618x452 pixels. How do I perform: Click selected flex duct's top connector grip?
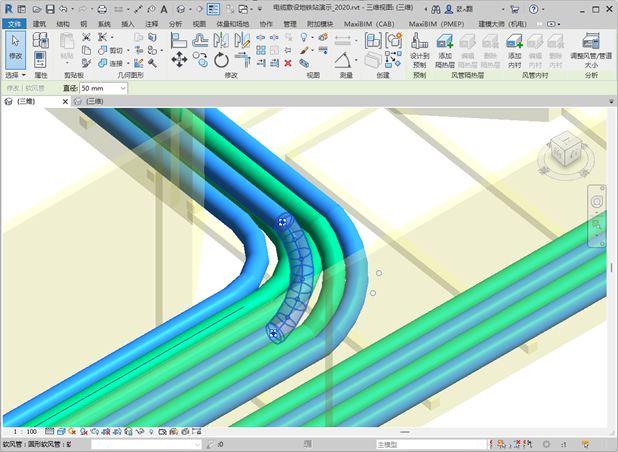(x=283, y=221)
